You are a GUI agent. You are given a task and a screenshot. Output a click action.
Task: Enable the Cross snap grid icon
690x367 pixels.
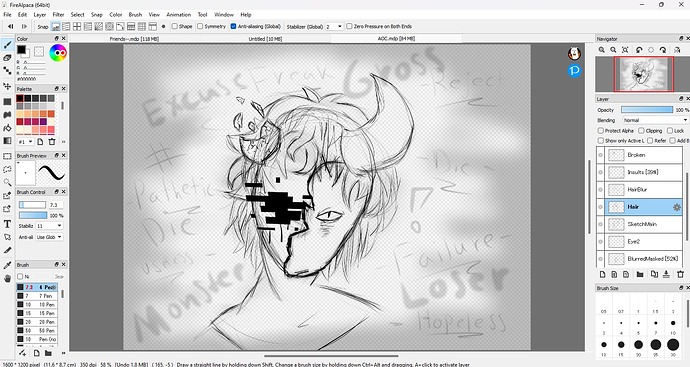pyautogui.click(x=77, y=26)
